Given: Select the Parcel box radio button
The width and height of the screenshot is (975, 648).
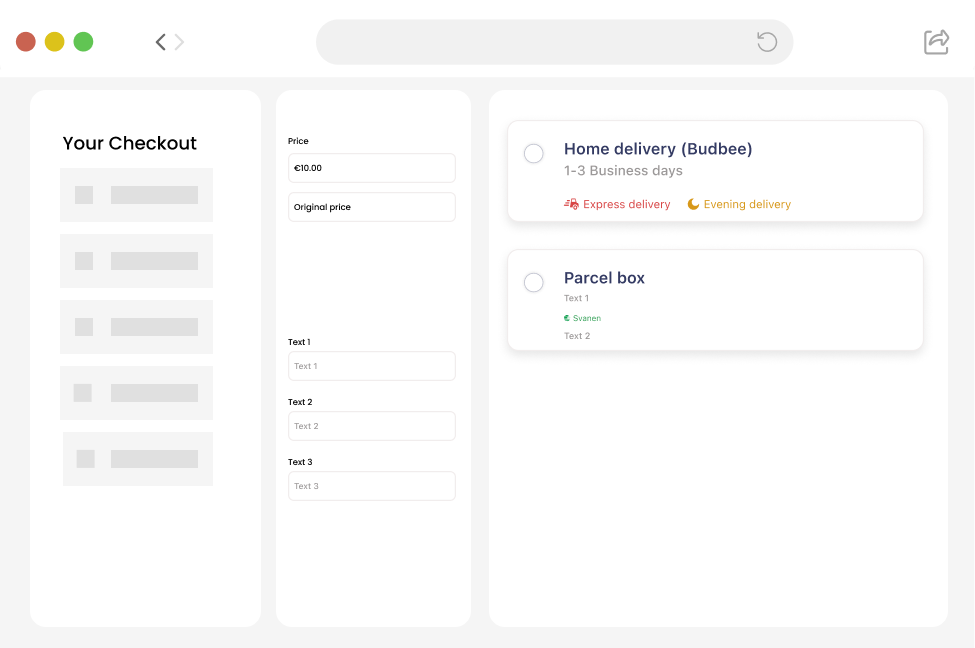Looking at the screenshot, I should (x=534, y=282).
